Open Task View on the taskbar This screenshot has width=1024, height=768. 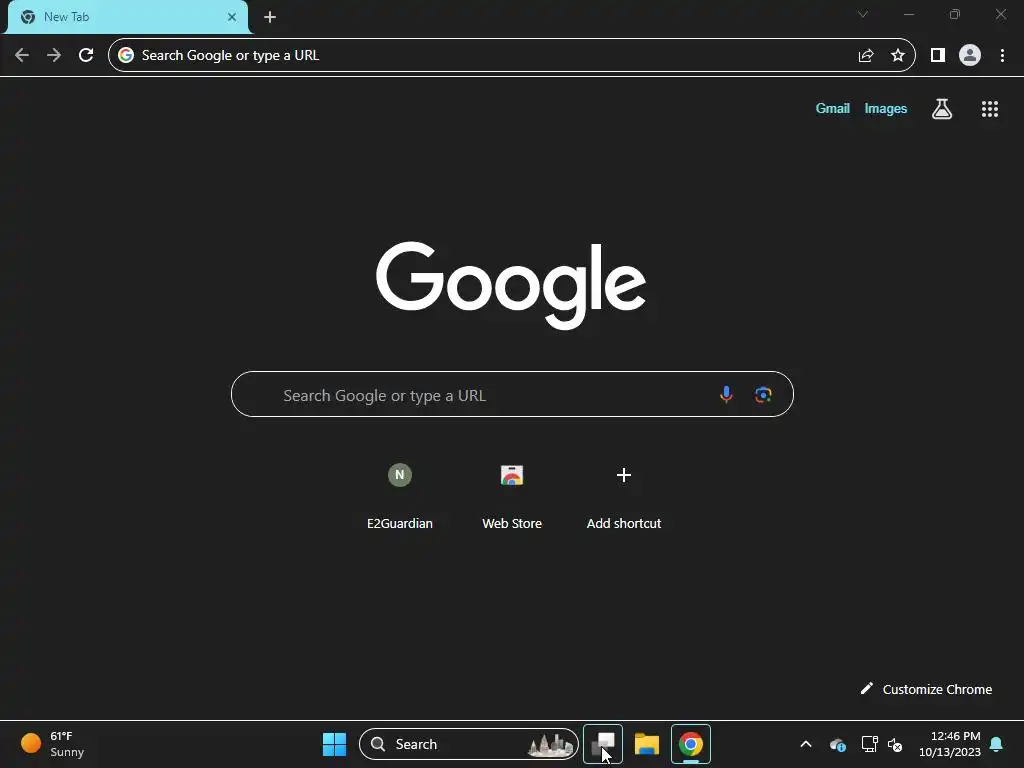pyautogui.click(x=603, y=744)
